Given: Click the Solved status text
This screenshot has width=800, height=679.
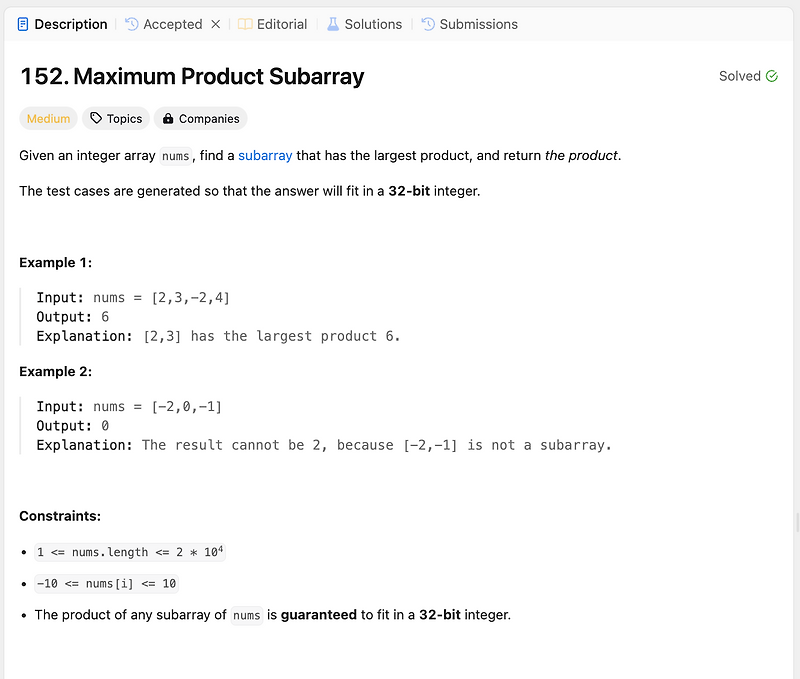Looking at the screenshot, I should pos(738,76).
